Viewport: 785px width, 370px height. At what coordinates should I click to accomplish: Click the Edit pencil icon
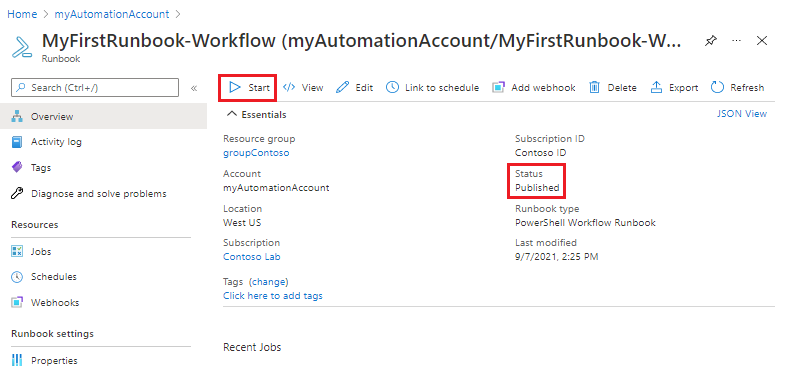(342, 88)
